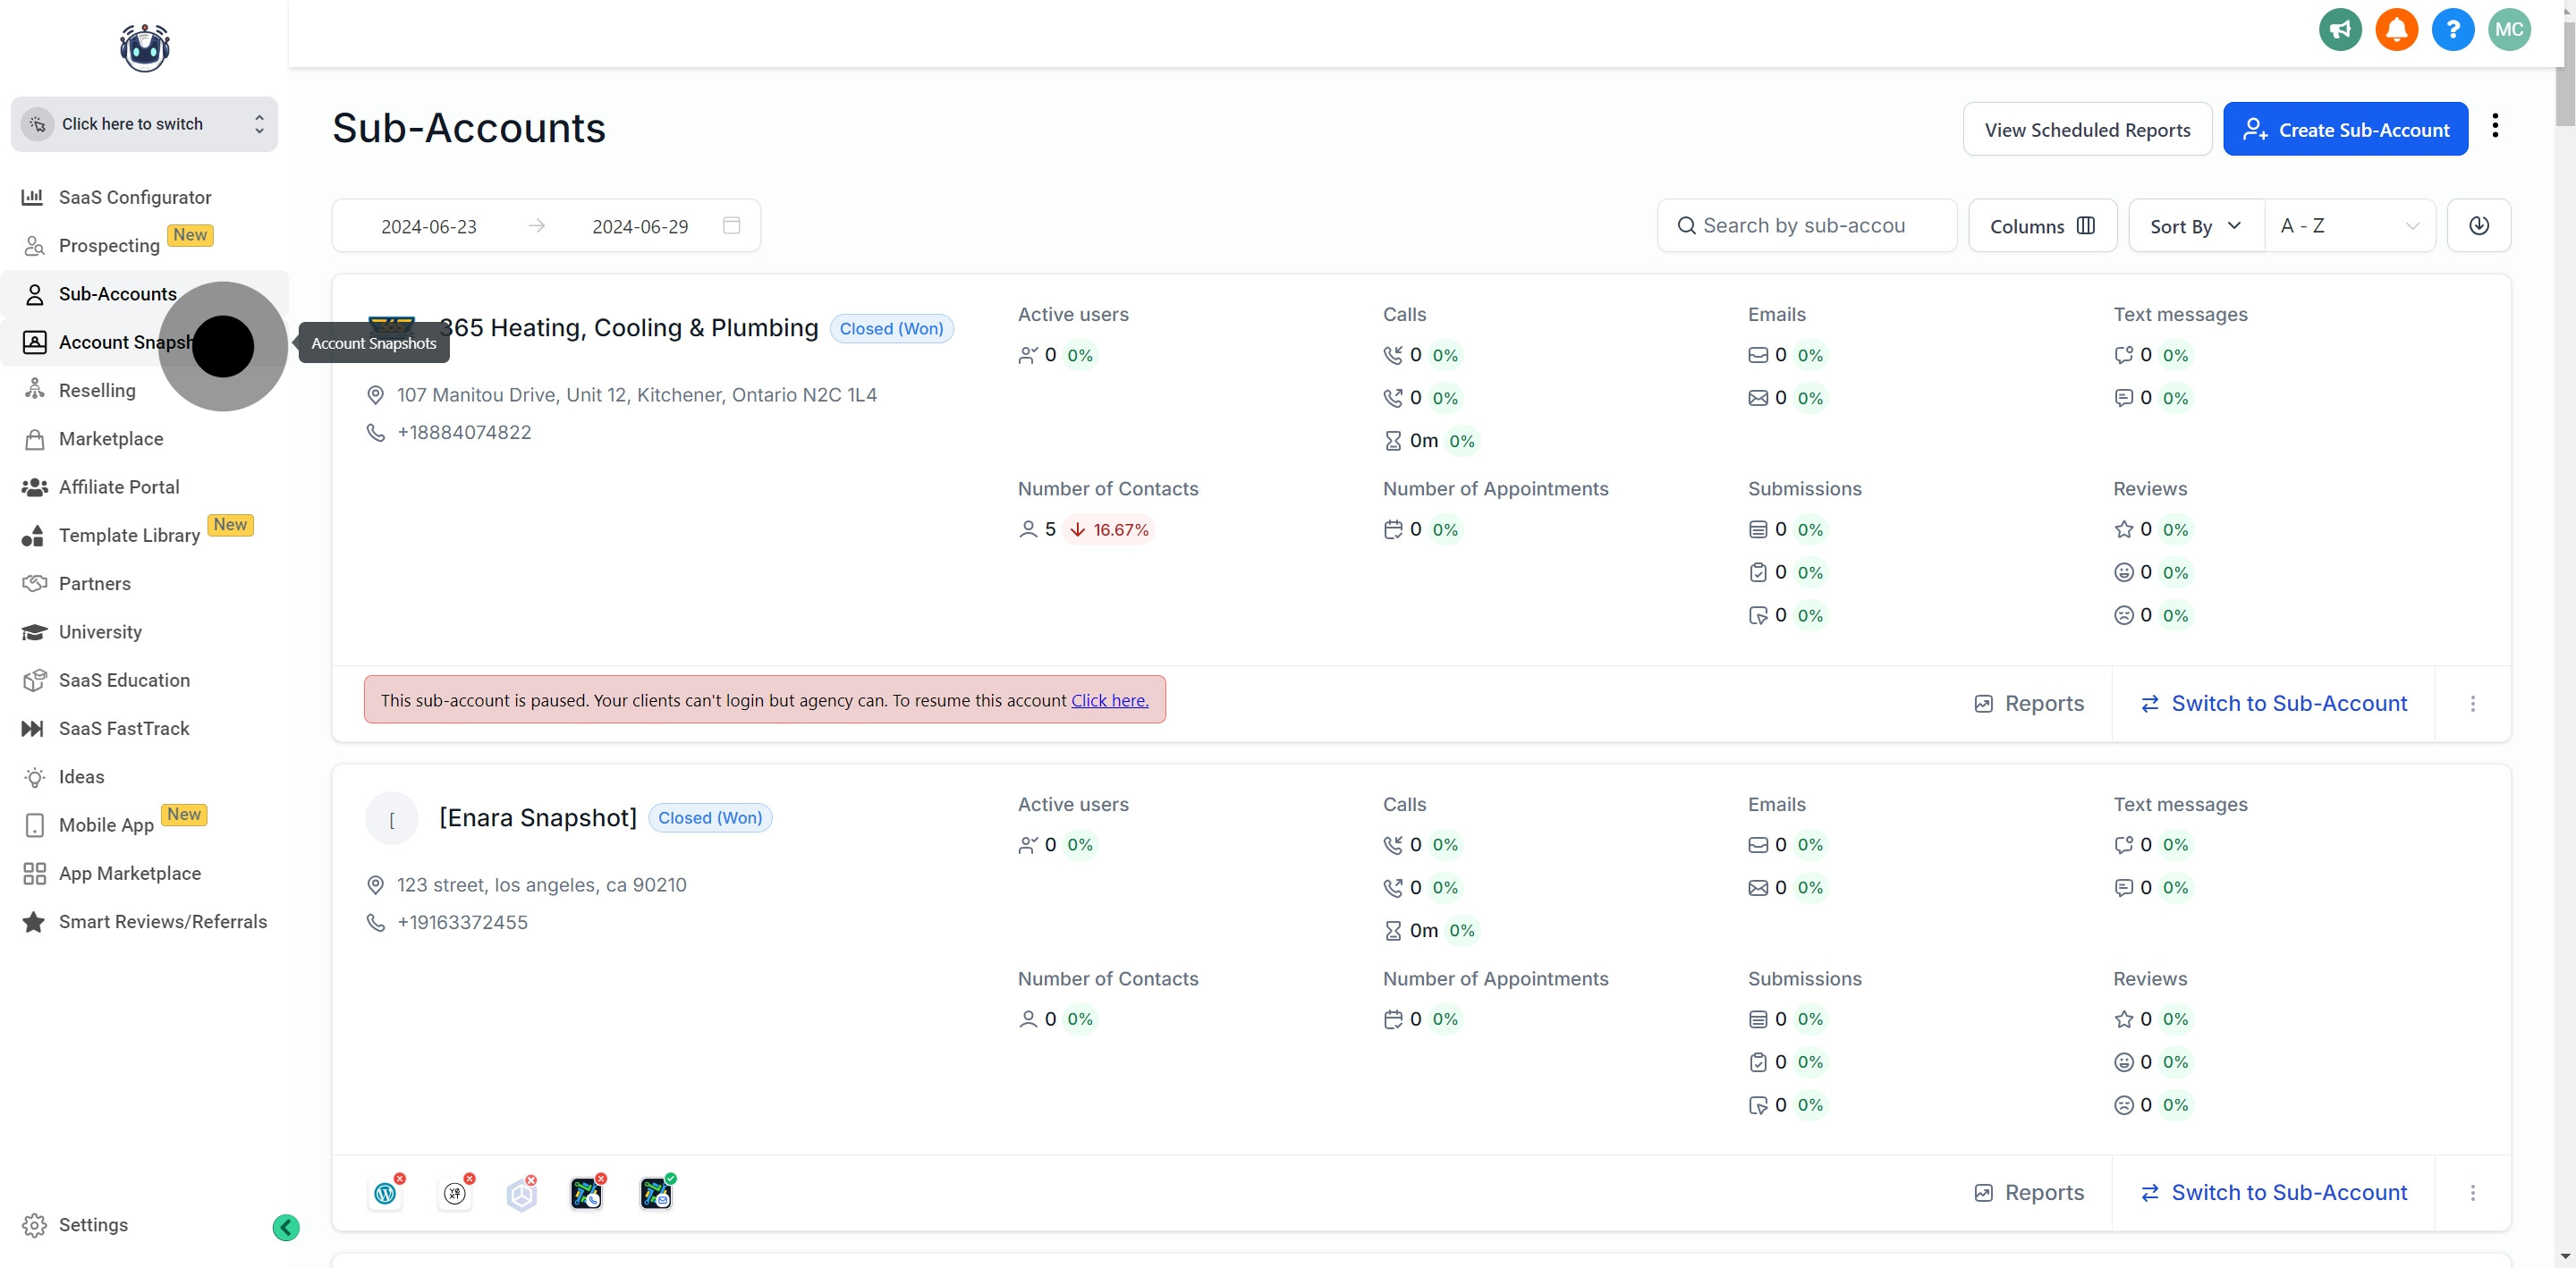Open 365 Heating row three-dot options
2576x1268 pixels.
pos(2472,704)
